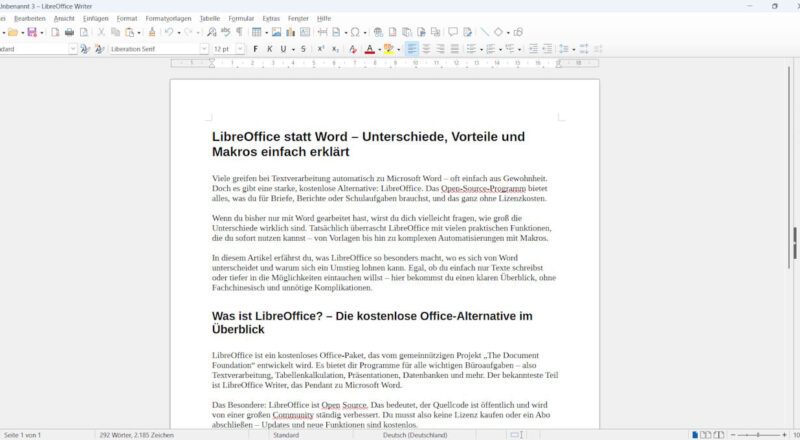Toggle track changes recording
Screen dimensions: 800x440
pyautogui.click(x=467, y=32)
